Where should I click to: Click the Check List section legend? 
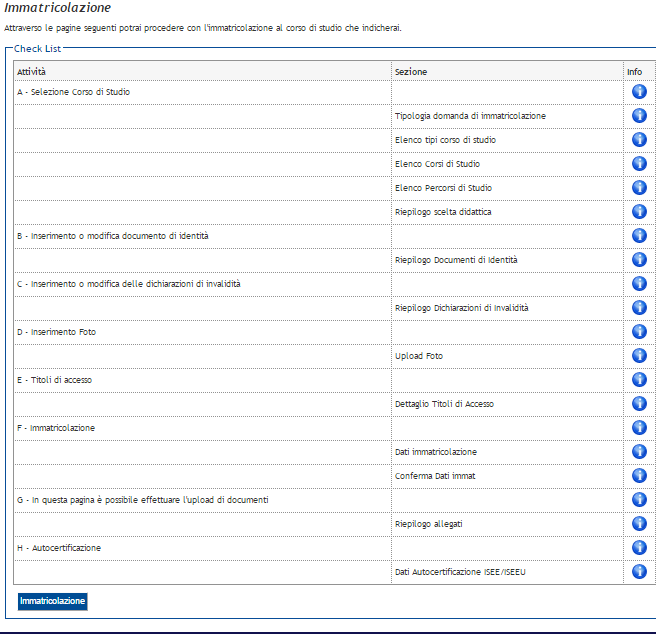coord(37,49)
